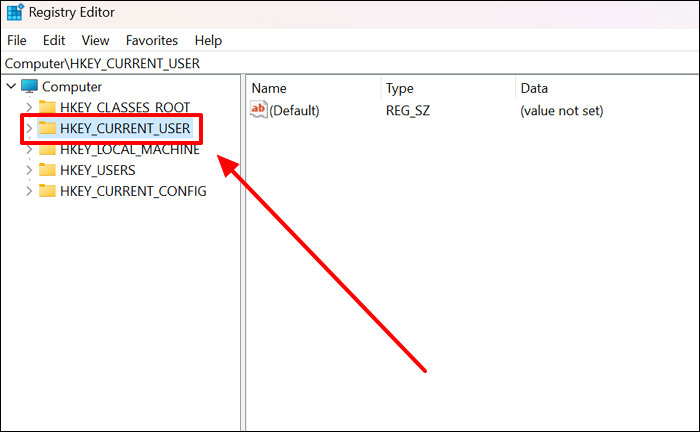Click the Type column header

[x=400, y=88]
